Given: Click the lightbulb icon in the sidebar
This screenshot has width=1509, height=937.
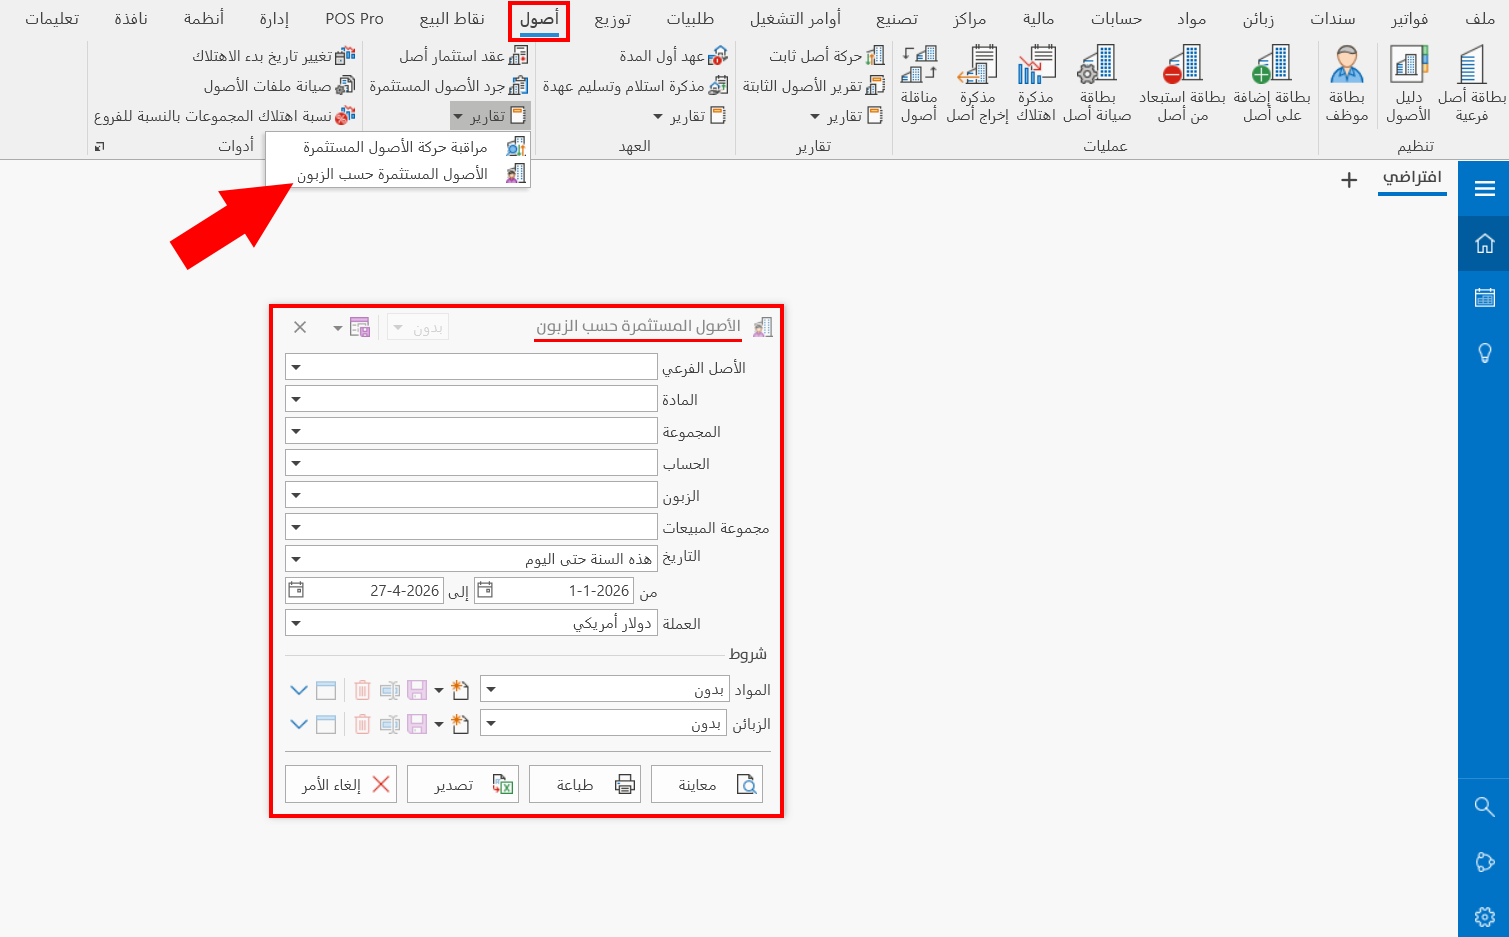Looking at the screenshot, I should [x=1484, y=353].
